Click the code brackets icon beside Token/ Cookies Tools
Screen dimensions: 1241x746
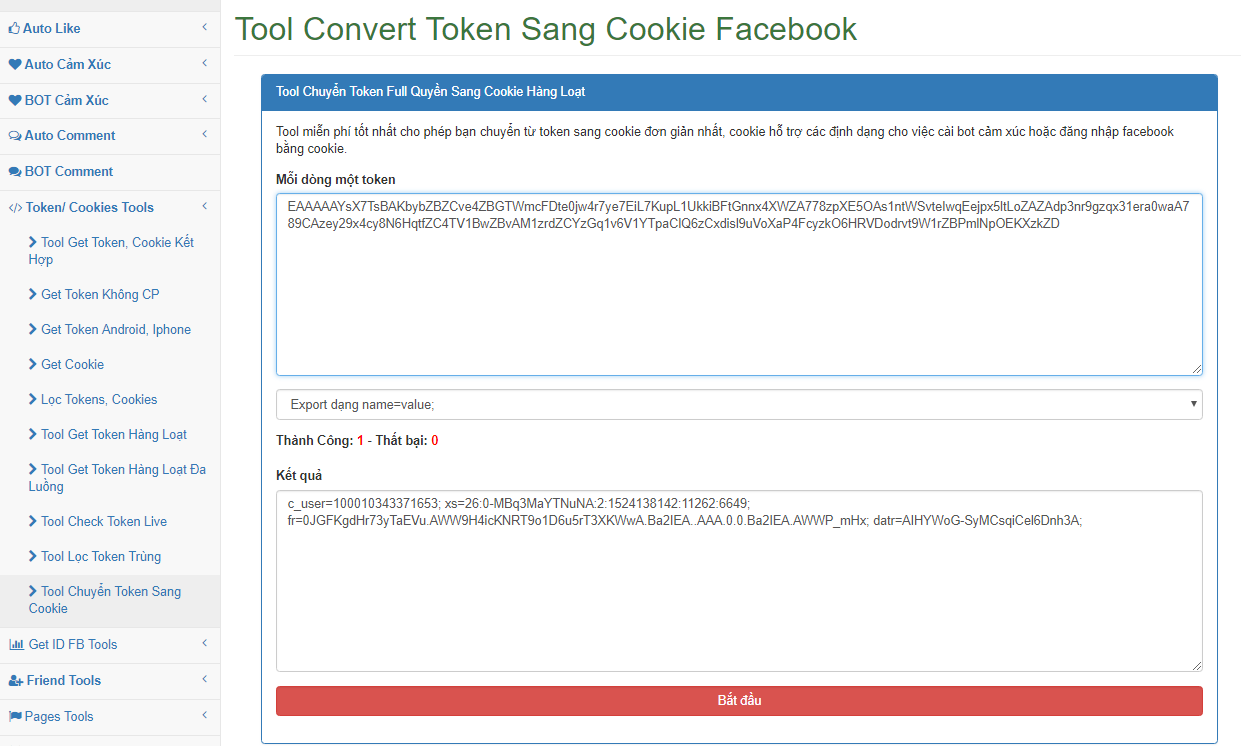tap(15, 208)
